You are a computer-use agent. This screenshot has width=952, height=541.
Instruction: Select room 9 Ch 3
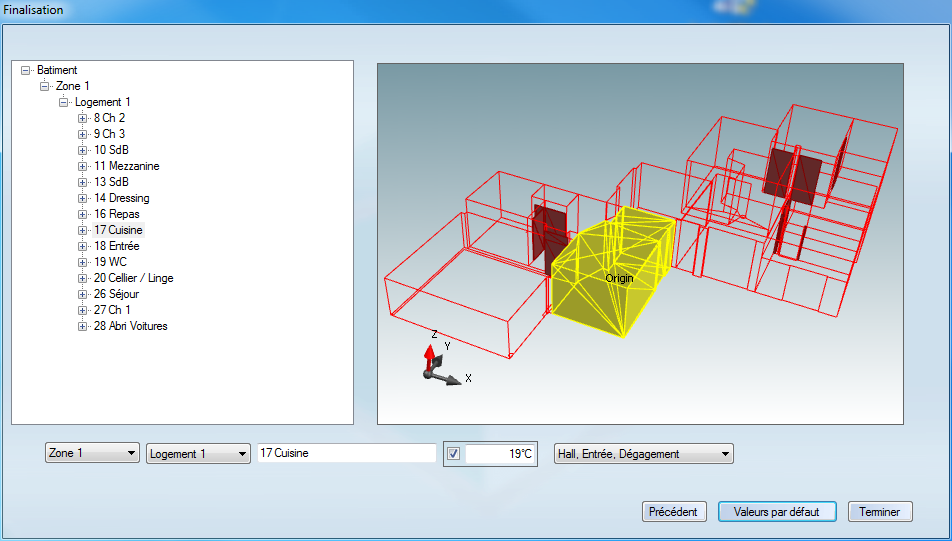coord(109,134)
